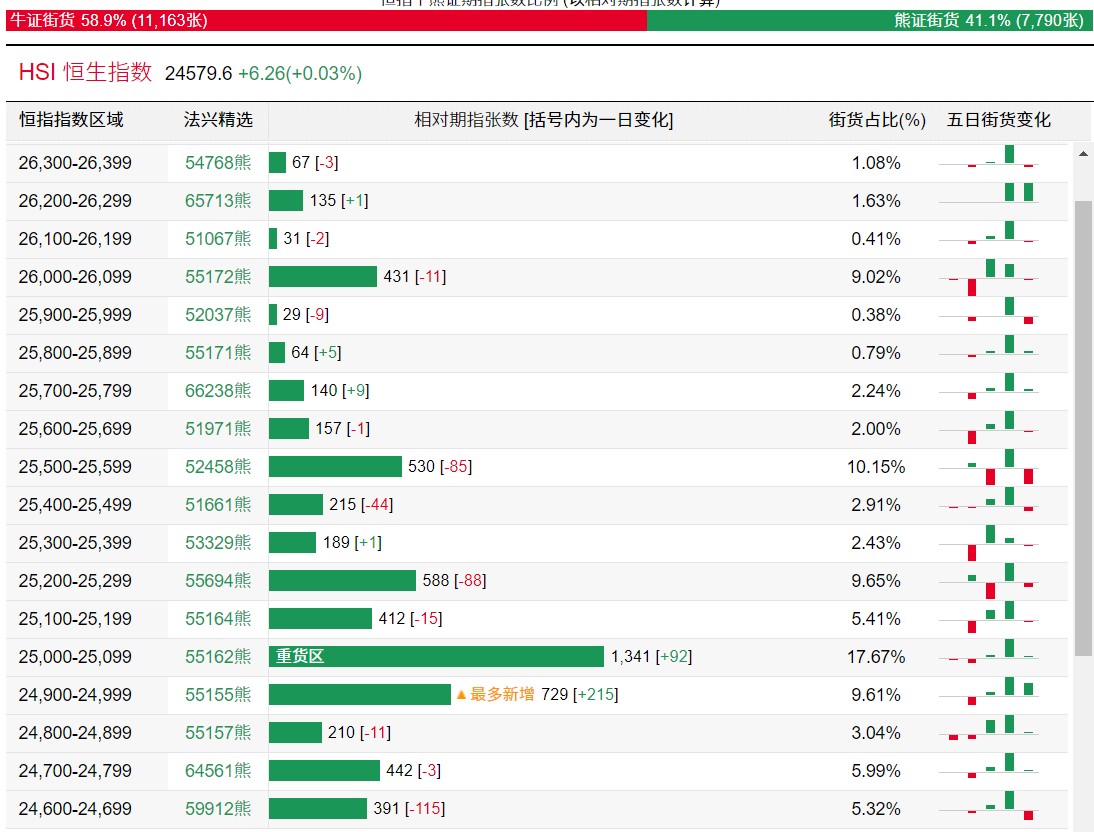The width and height of the screenshot is (1094, 832).
Task: Click the vertical scrollbar thumb
Action: click(x=1083, y=427)
